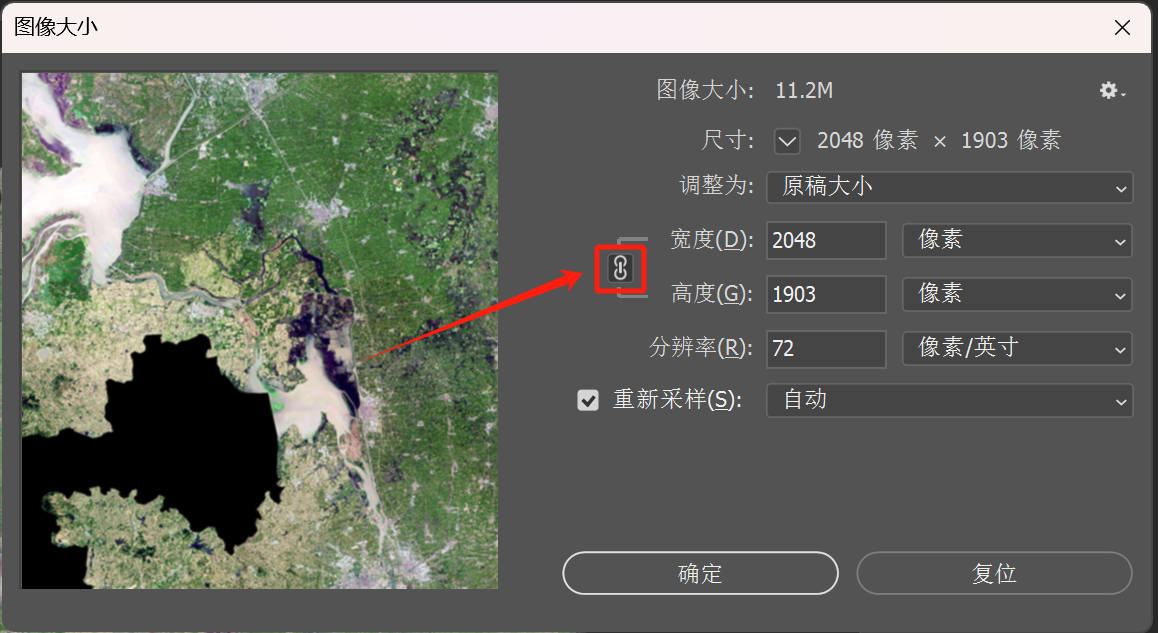This screenshot has width=1158, height=633.
Task: Click the 图像大小 dialog title
Action: point(56,27)
